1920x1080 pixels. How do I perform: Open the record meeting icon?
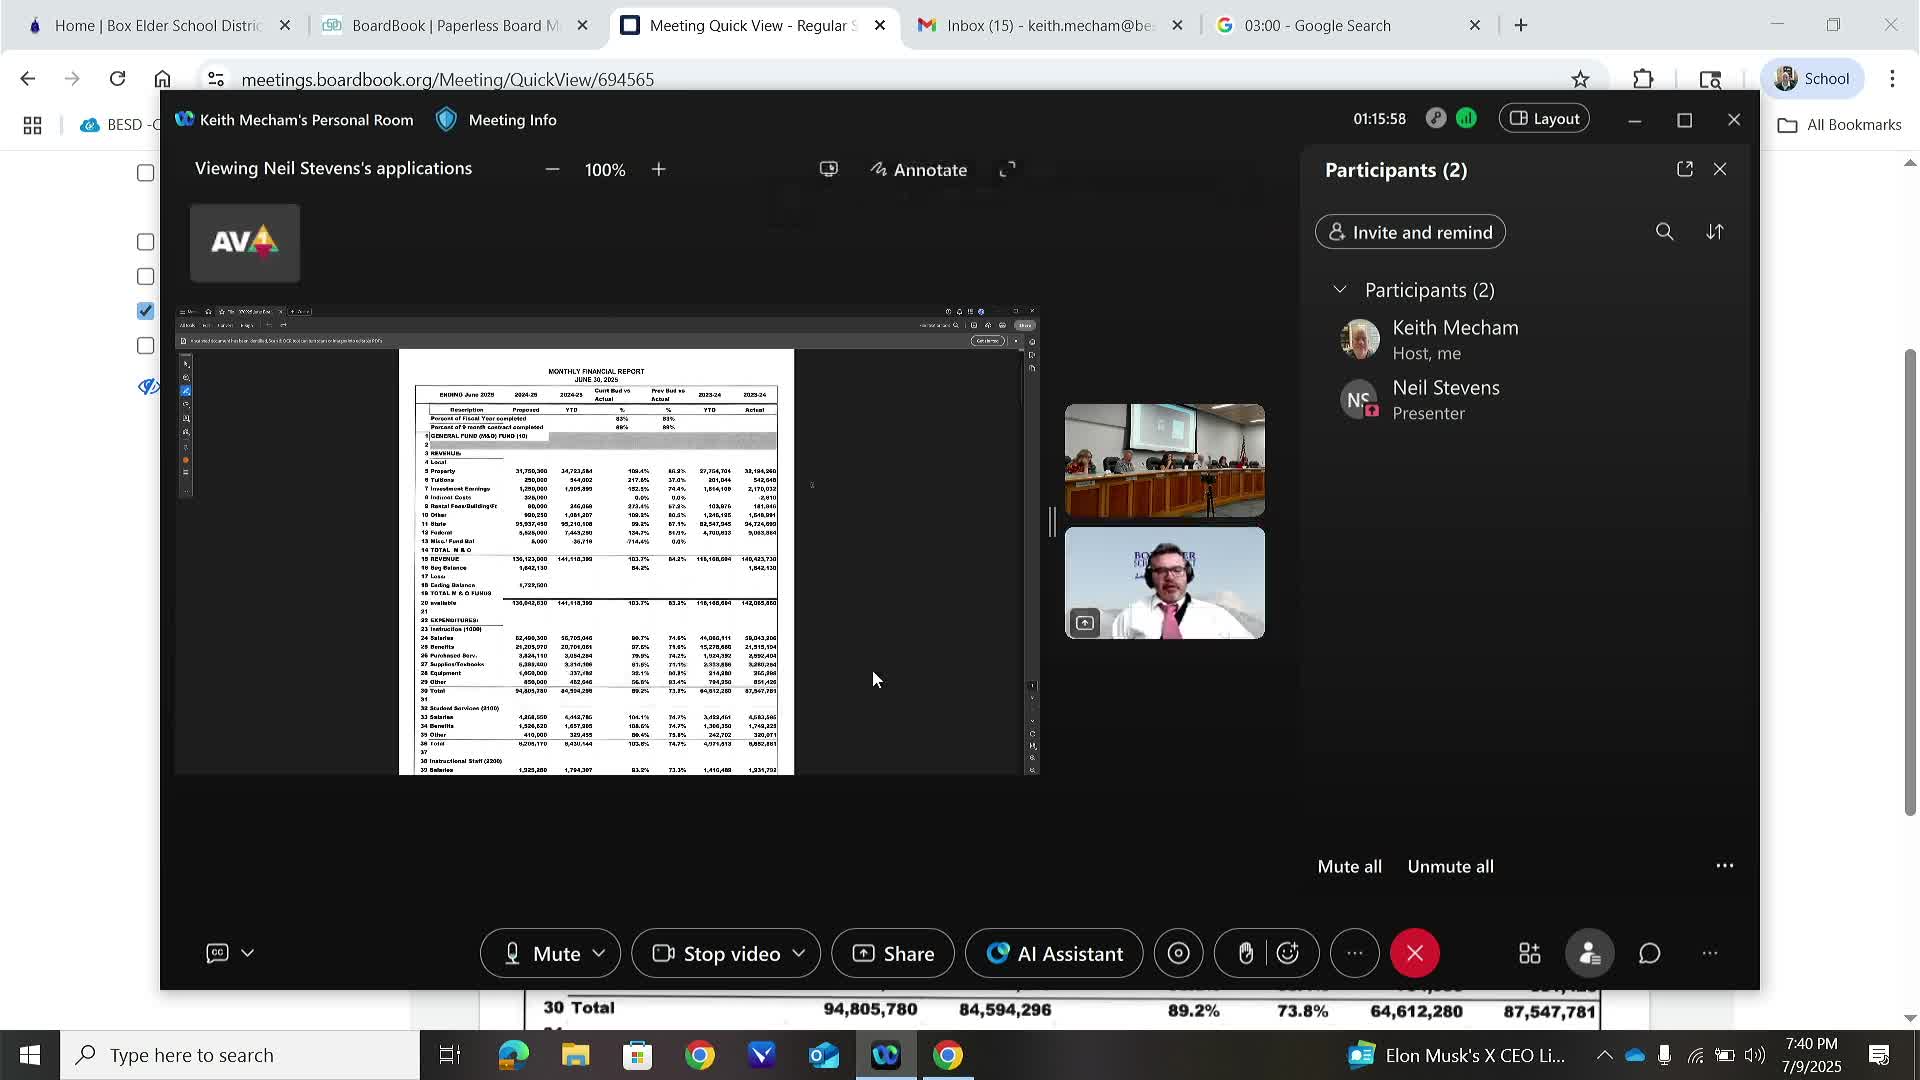click(x=1179, y=953)
